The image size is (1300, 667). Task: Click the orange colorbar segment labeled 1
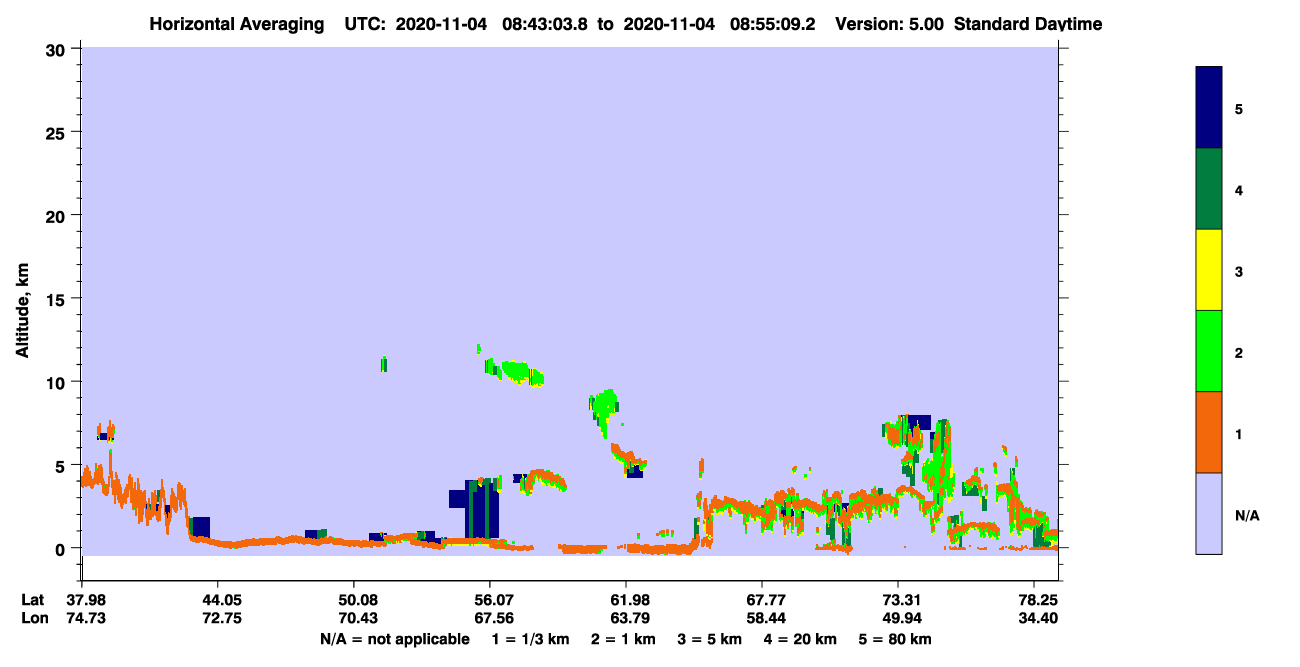click(1209, 432)
